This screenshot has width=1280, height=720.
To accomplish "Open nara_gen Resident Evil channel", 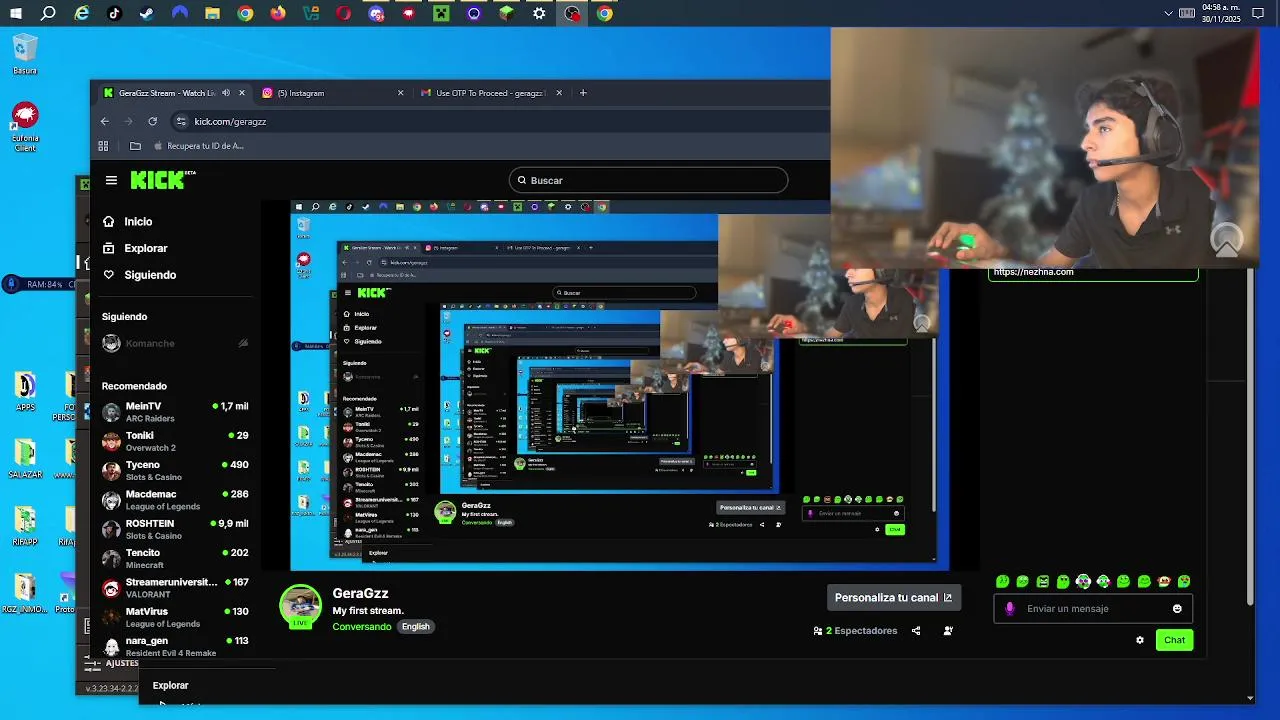I will [x=175, y=646].
